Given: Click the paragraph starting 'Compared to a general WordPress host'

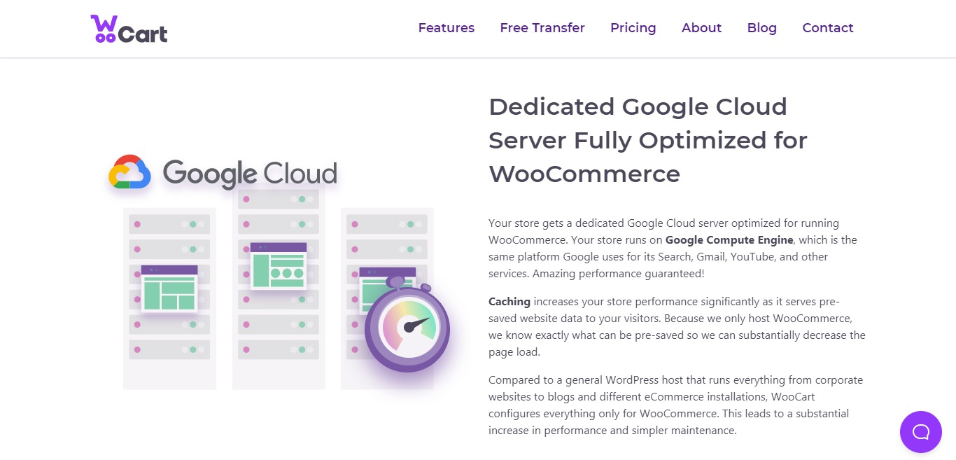Looking at the screenshot, I should (x=676, y=405).
